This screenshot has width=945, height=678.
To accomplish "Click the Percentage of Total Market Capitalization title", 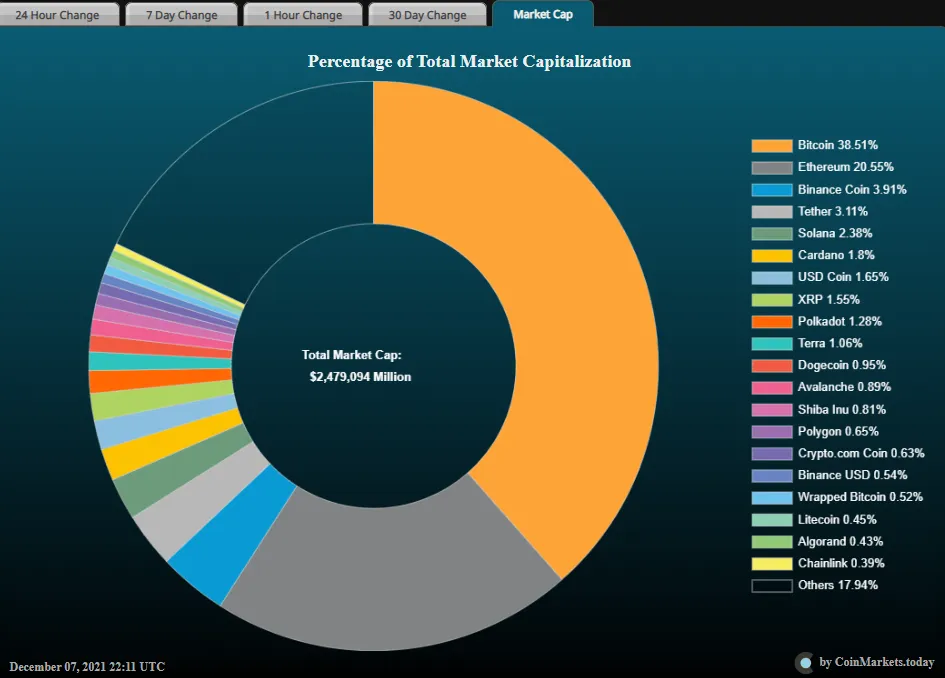I will [x=469, y=61].
